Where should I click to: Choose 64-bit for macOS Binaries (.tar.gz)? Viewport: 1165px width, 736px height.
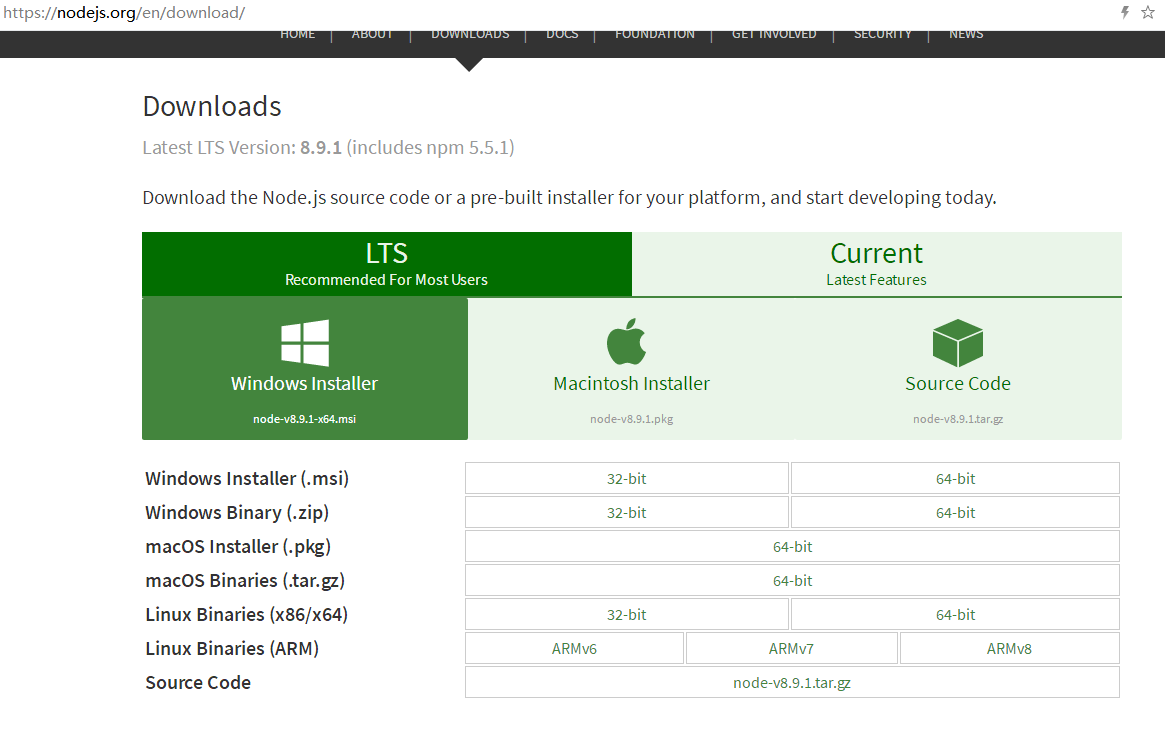coord(792,581)
